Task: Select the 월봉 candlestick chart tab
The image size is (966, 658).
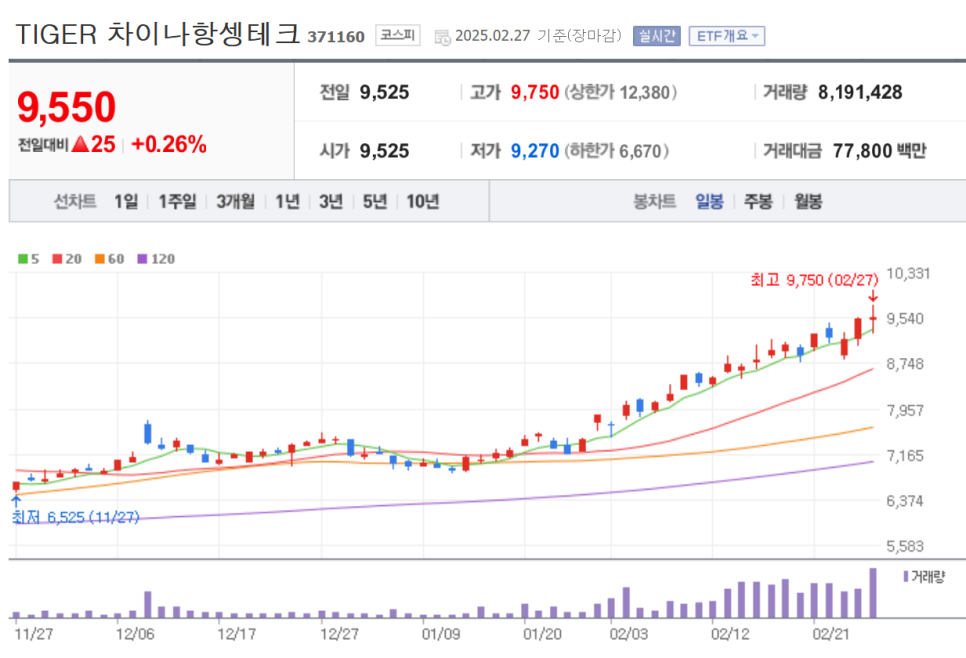Action: click(x=808, y=201)
